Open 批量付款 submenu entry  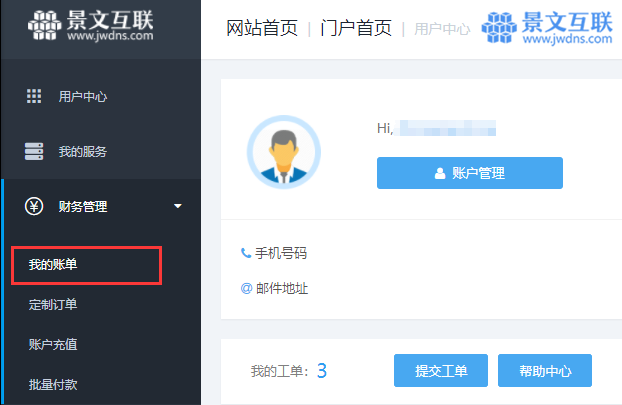click(x=53, y=384)
